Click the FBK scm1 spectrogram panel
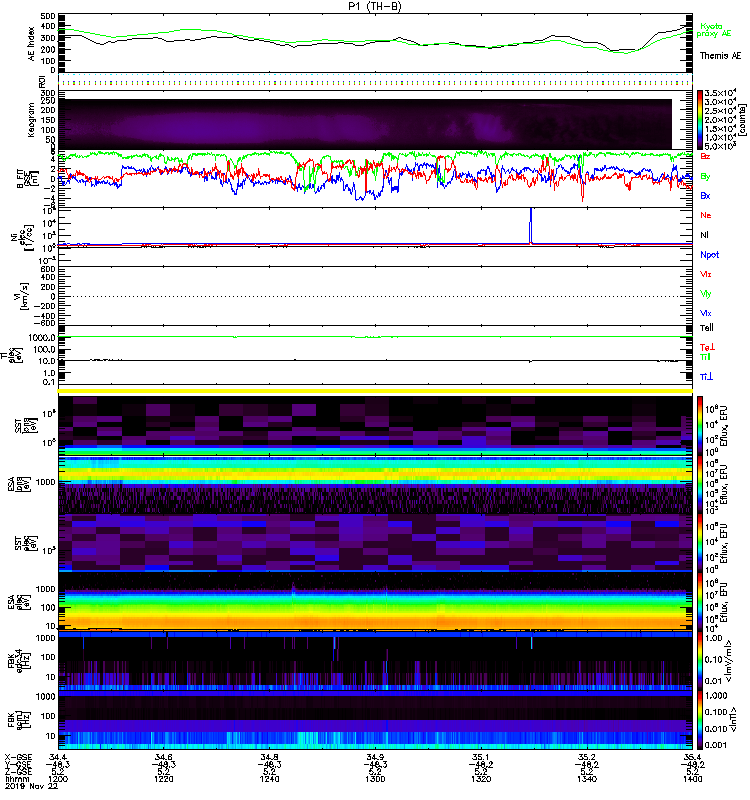This screenshot has width=750, height=800. 375,719
